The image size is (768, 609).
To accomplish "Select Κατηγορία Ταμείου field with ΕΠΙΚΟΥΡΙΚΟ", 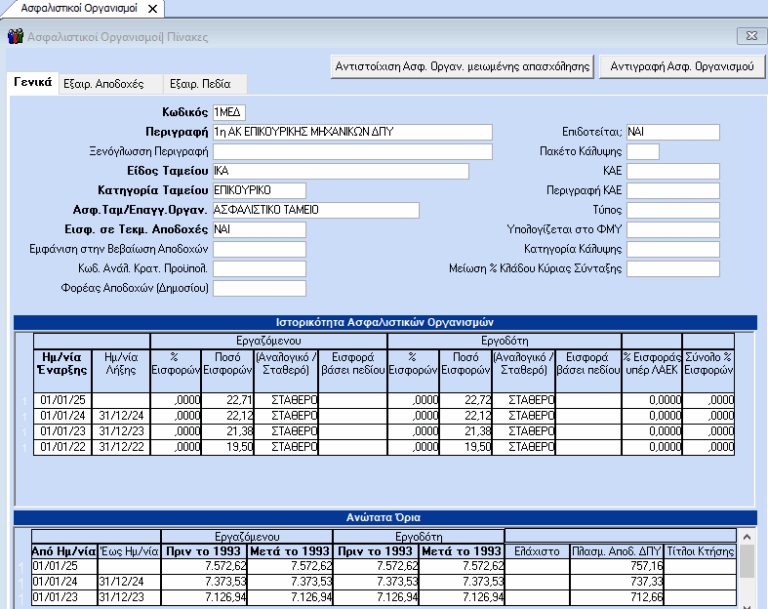I will (x=258, y=190).
